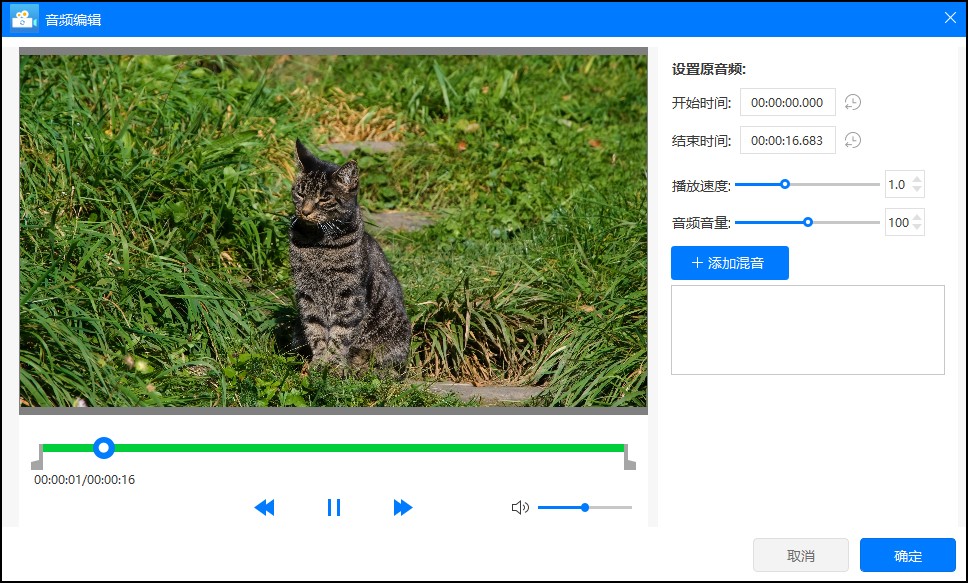This screenshot has width=968, height=583.
Task: Mute audio via the speaker icon
Action: (520, 507)
